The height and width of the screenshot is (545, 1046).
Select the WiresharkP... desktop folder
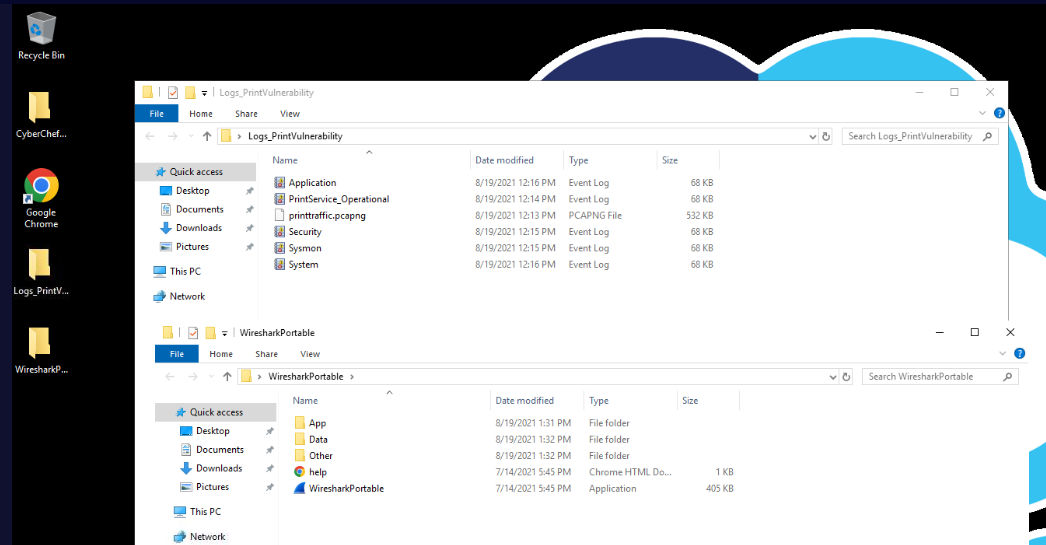point(41,350)
